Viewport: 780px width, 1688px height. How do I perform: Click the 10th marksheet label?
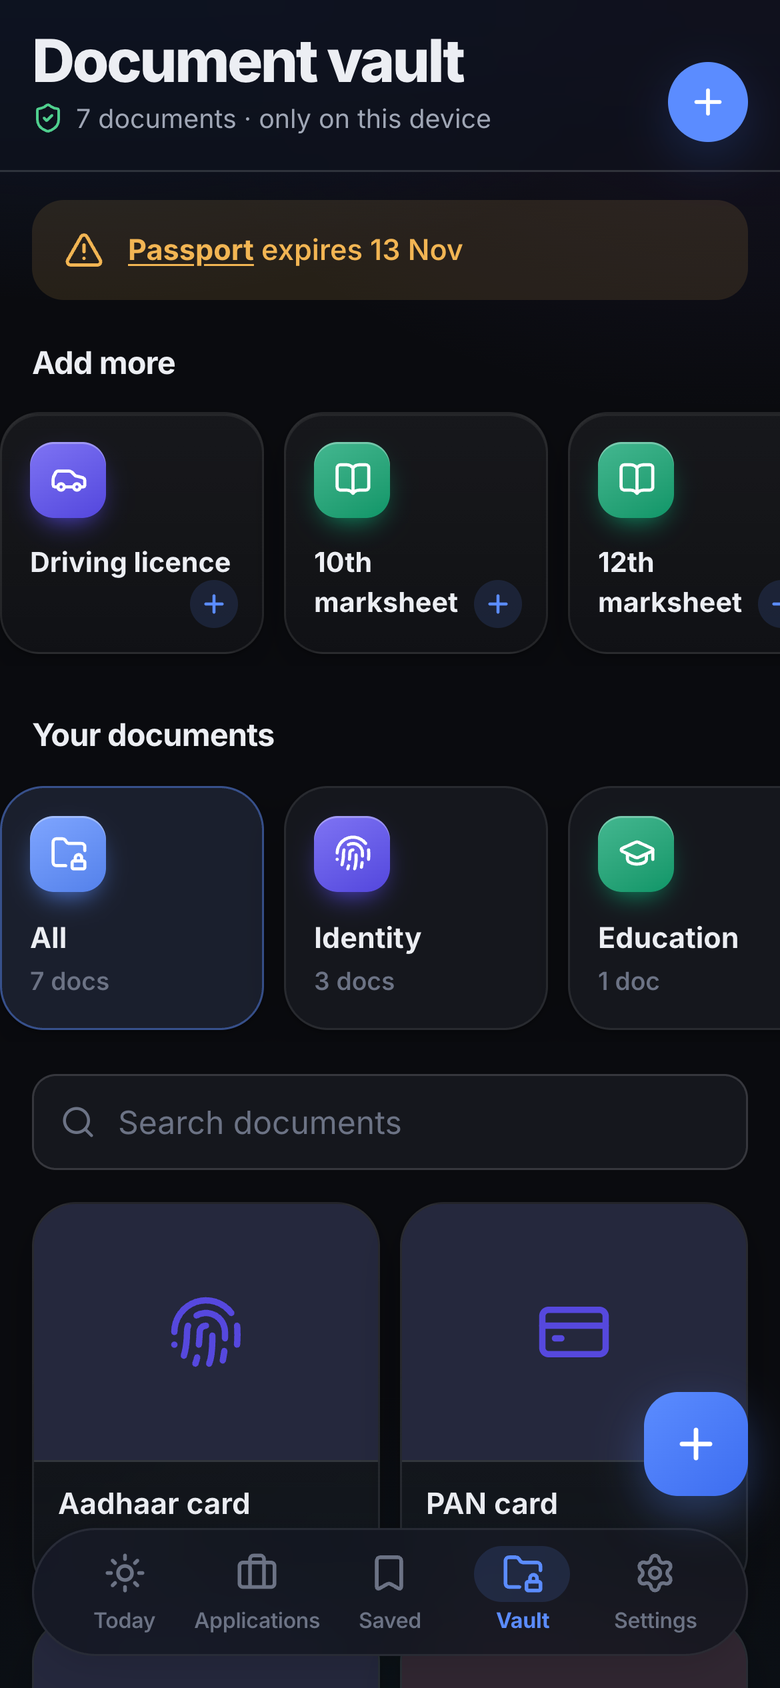coord(386,582)
